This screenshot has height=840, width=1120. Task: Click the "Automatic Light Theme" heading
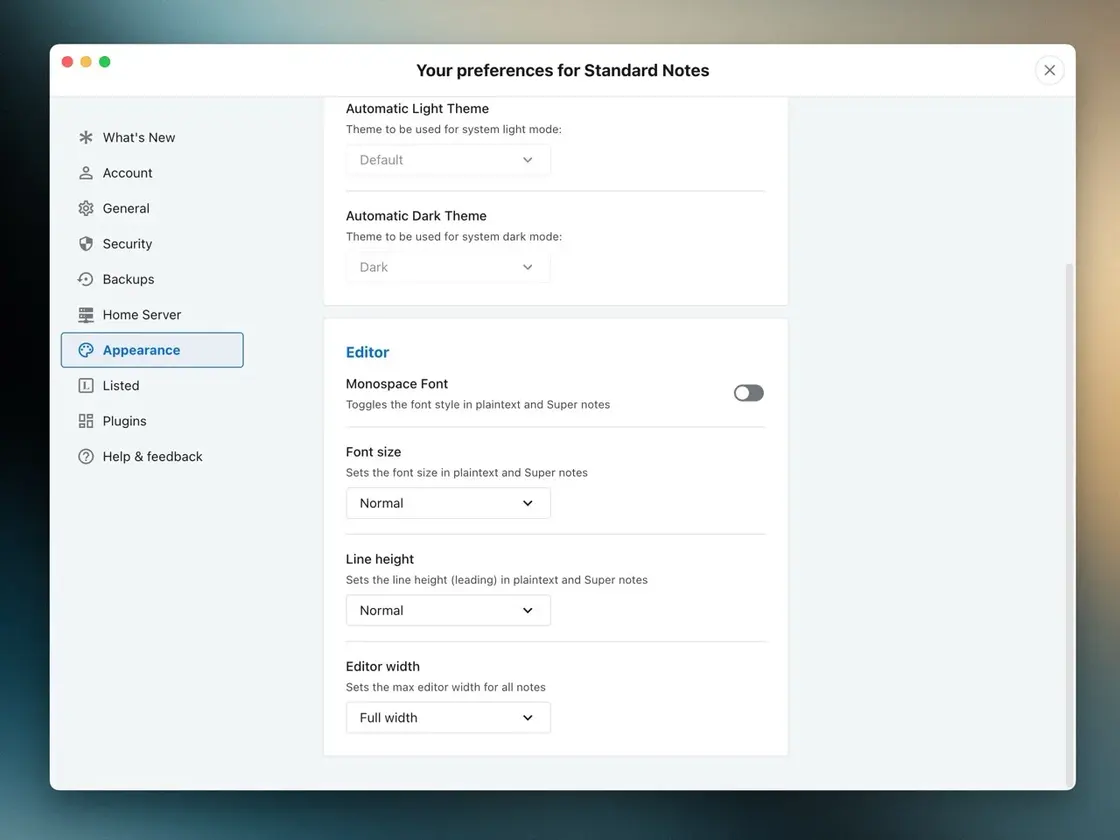click(417, 109)
